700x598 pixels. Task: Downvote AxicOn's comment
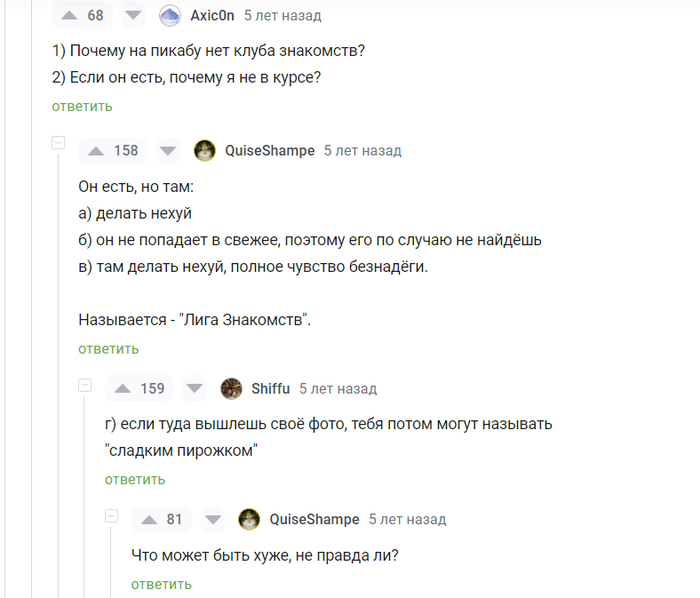[136, 16]
